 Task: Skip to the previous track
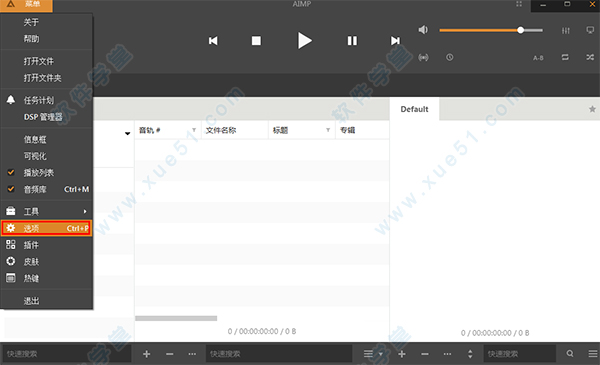click(x=213, y=41)
